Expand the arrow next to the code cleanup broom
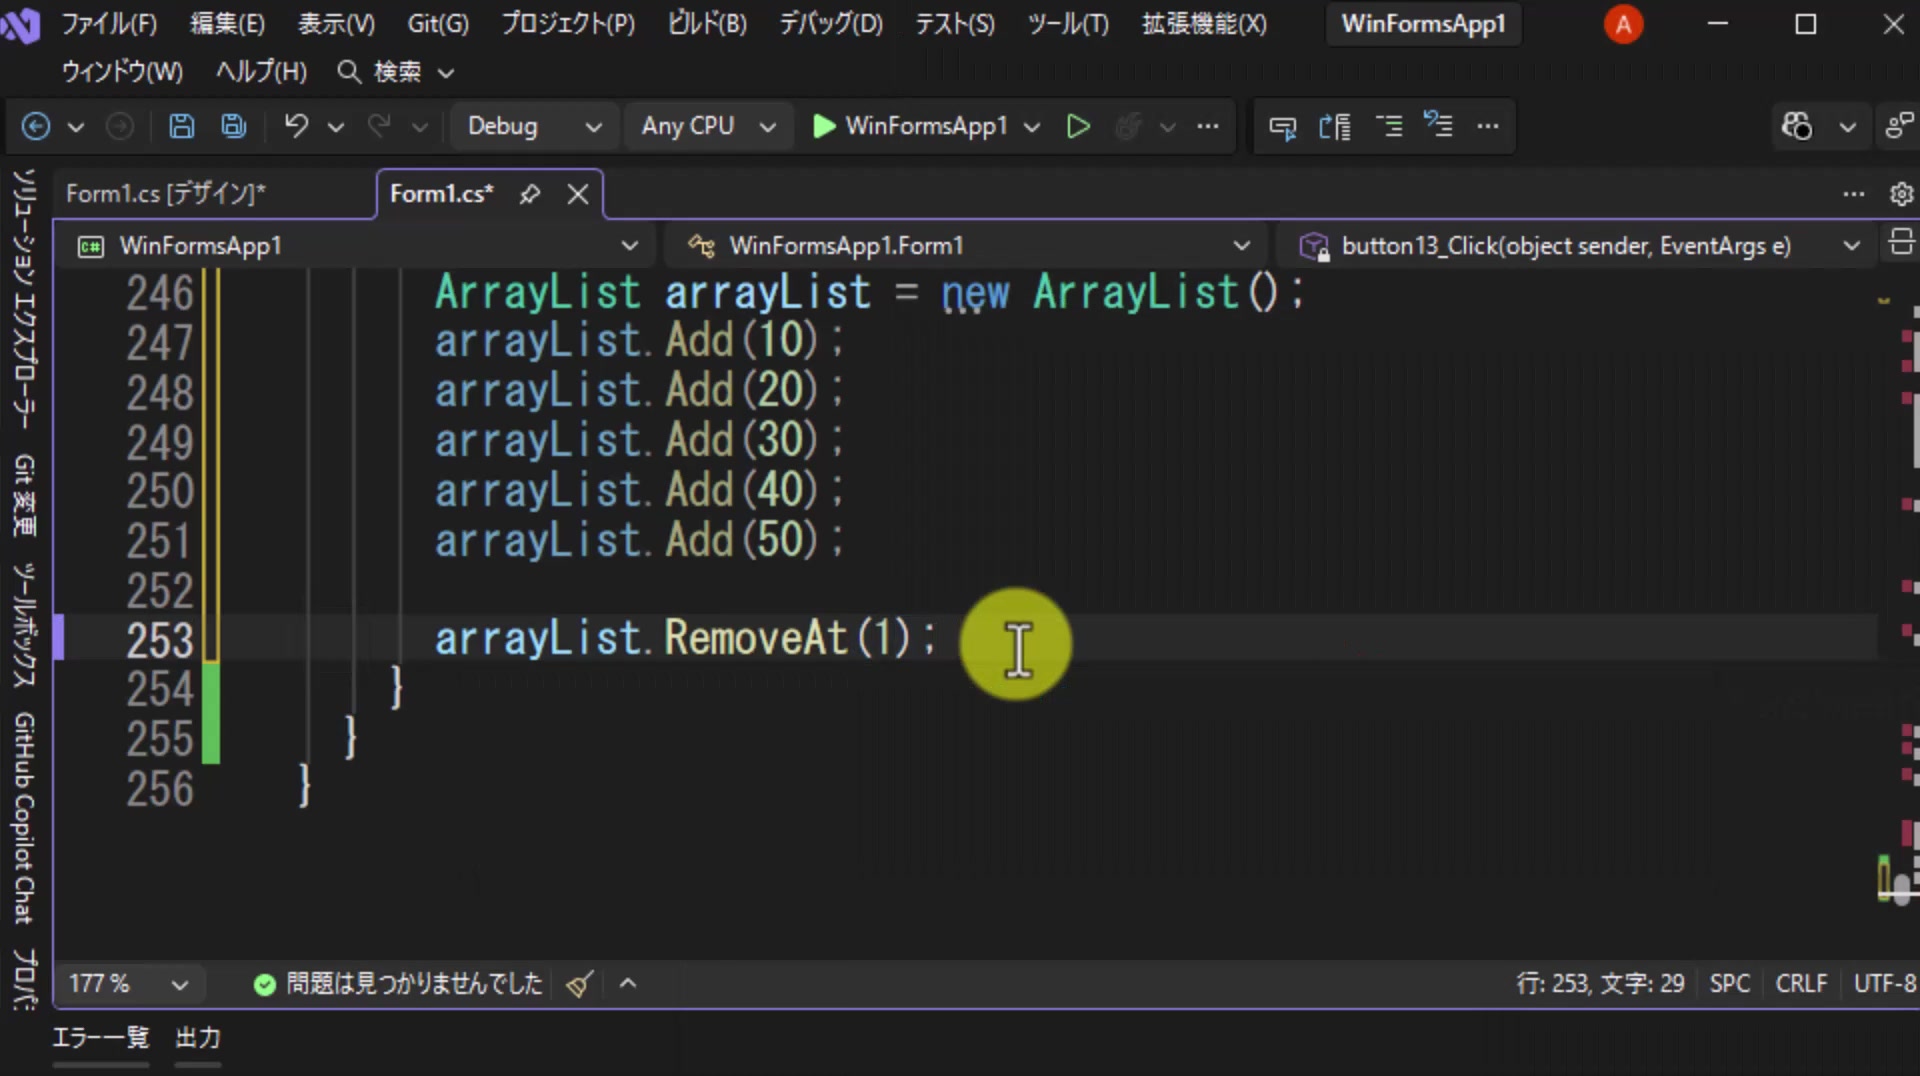The width and height of the screenshot is (1920, 1076). tap(628, 984)
